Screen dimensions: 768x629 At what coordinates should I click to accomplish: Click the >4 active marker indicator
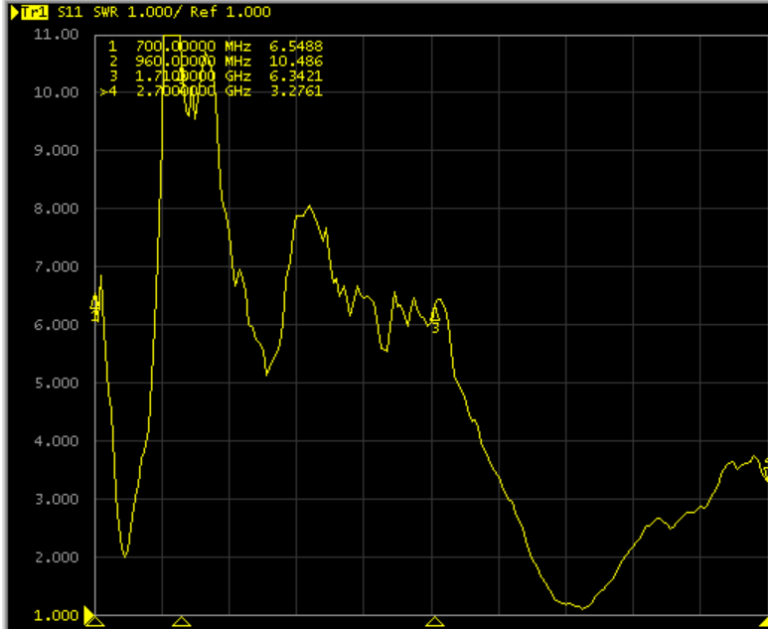[x=108, y=91]
